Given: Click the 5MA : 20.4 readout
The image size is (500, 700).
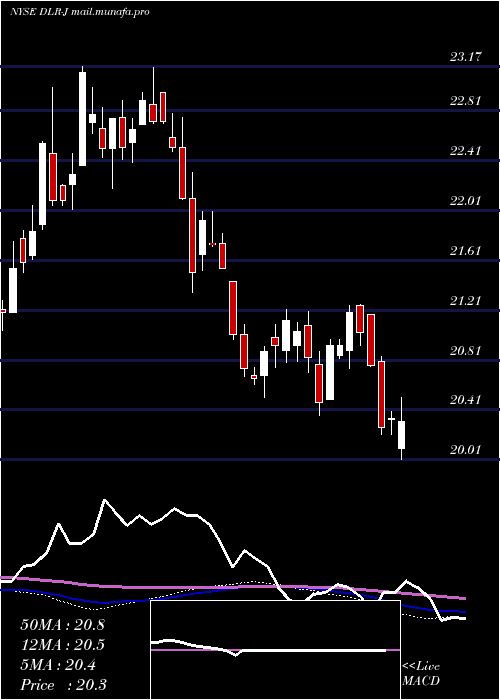Looking at the screenshot, I should pyautogui.click(x=58, y=665).
